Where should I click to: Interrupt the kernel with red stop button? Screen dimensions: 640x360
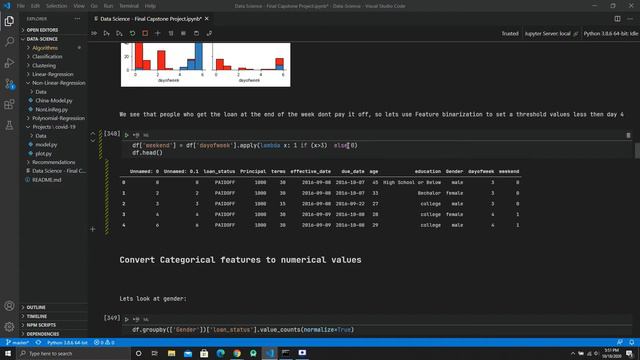point(145,33)
